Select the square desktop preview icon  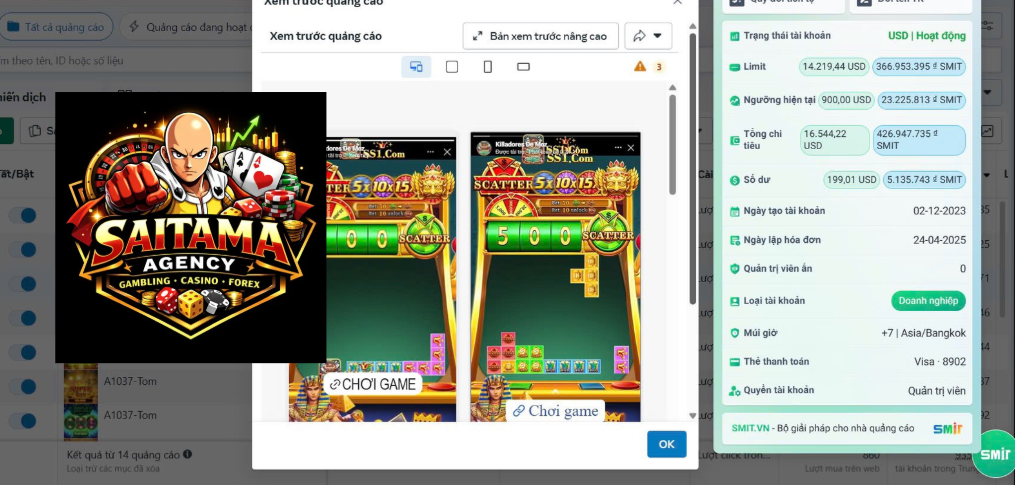coord(452,67)
